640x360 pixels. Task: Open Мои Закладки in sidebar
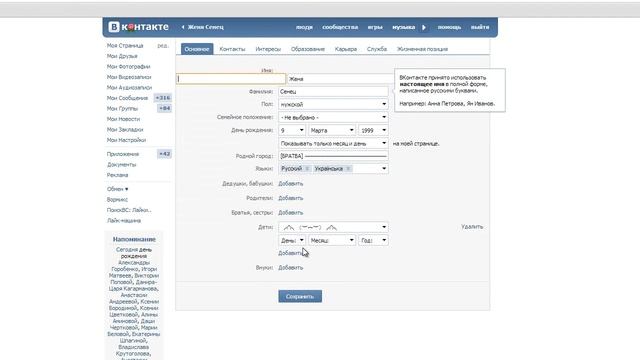125,129
